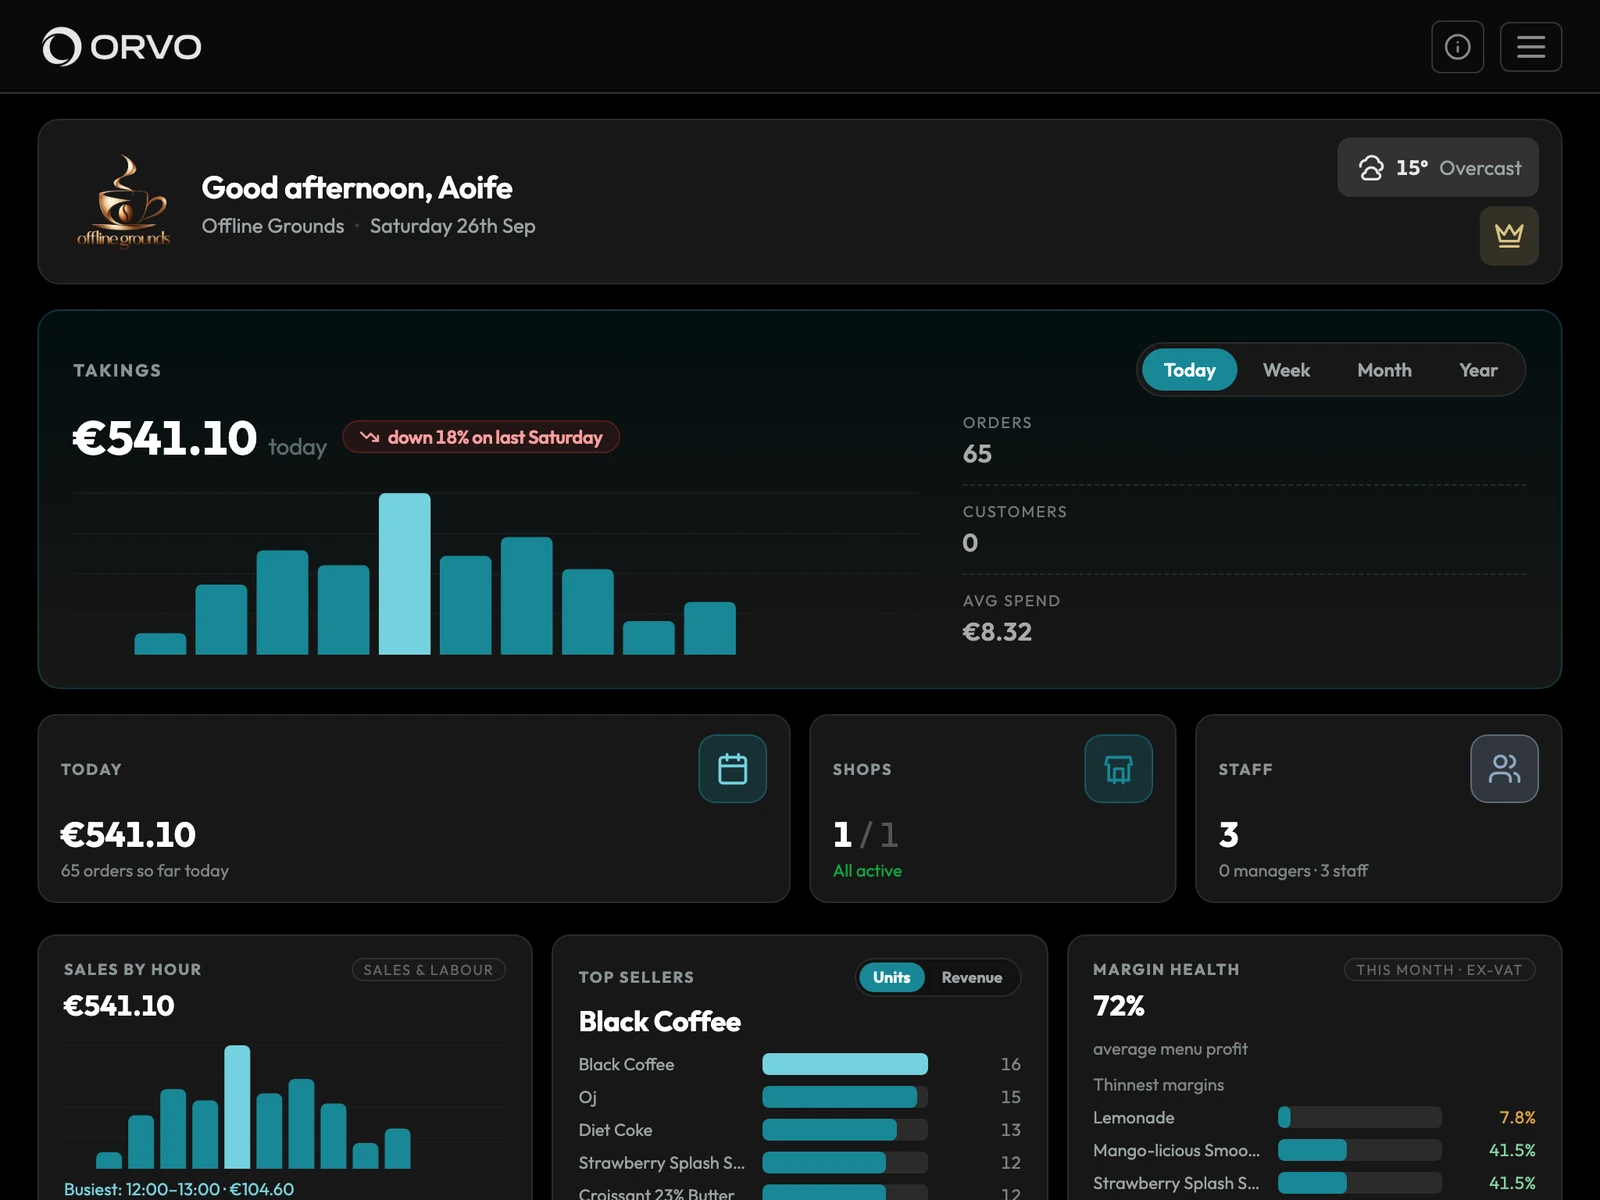
Task: Click the Offline Grounds coffee logo
Action: click(124, 201)
